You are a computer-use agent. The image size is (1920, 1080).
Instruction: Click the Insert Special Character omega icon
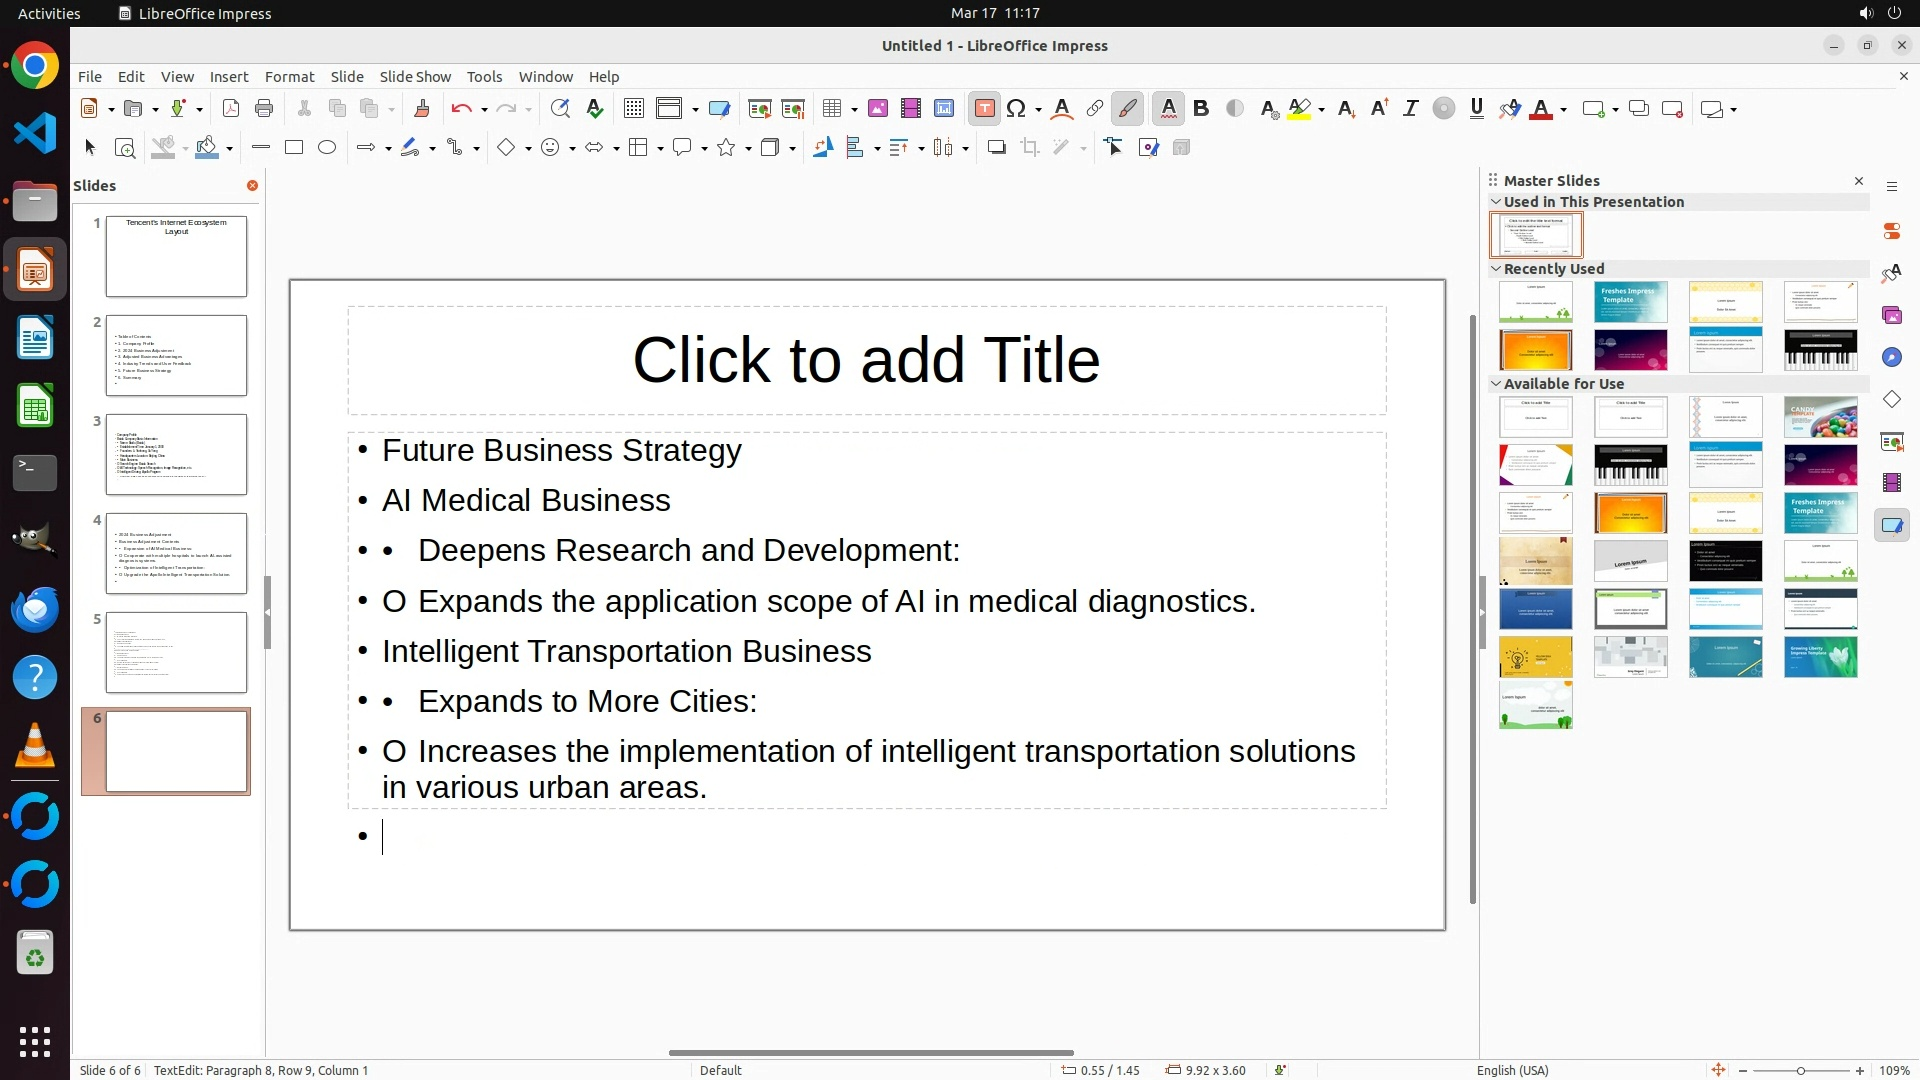point(1016,109)
